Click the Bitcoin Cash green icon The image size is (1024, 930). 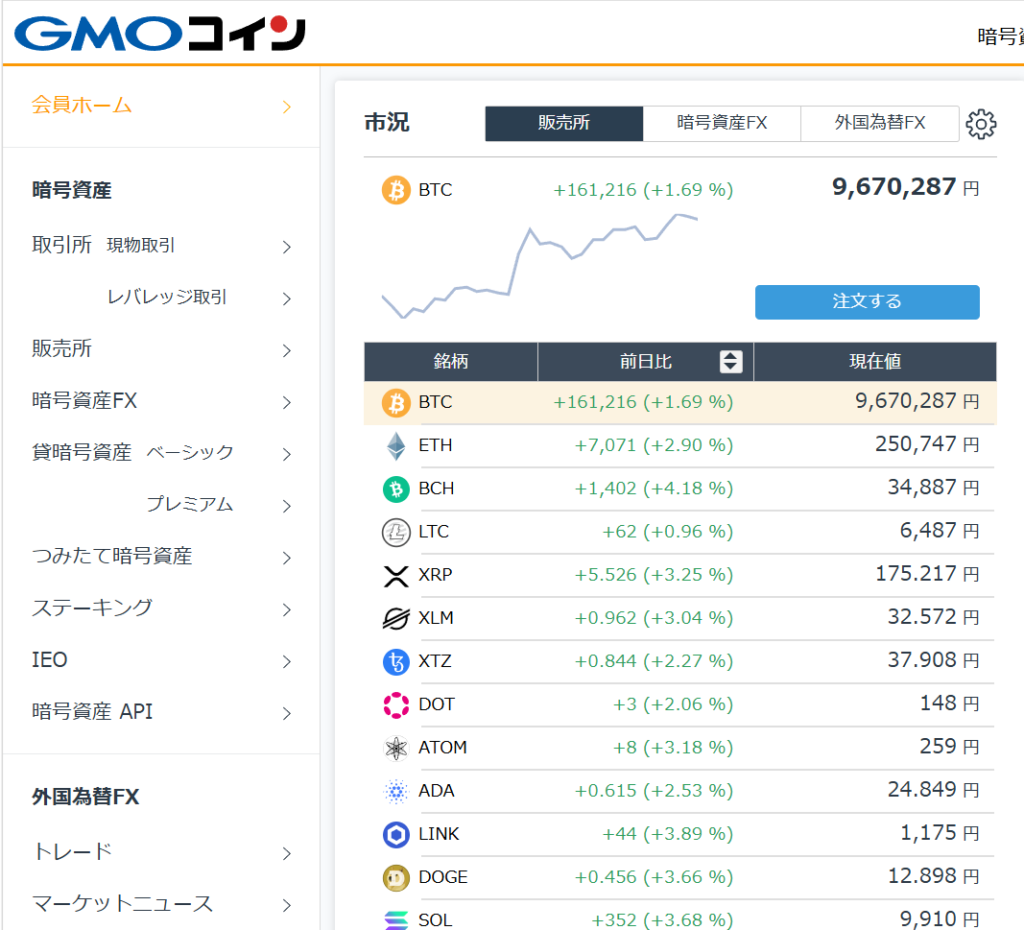tap(396, 489)
